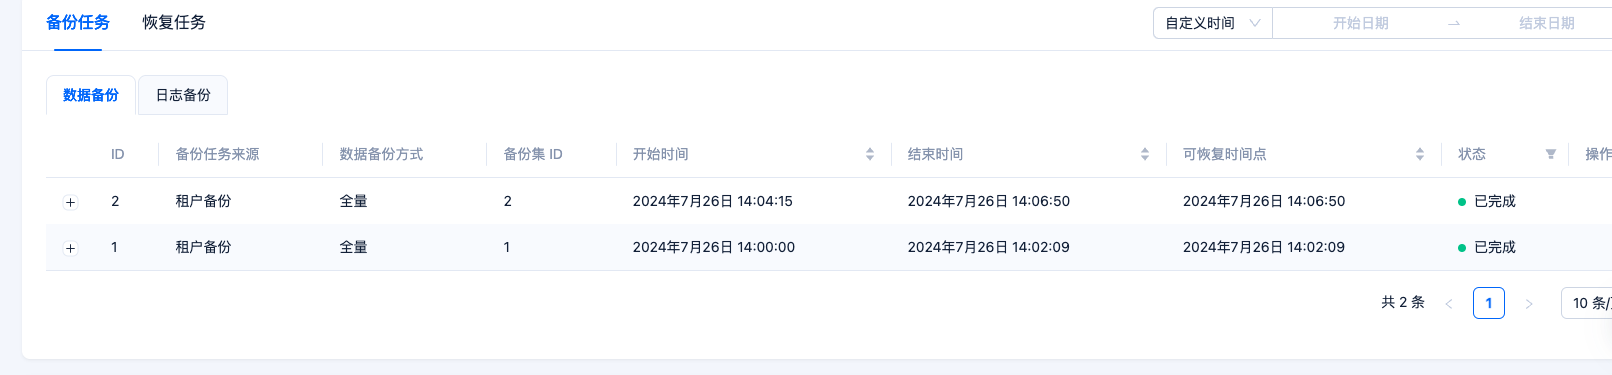Open the 10 条/页 page size selector
Viewport: 1612px width, 375px height.
1588,303
